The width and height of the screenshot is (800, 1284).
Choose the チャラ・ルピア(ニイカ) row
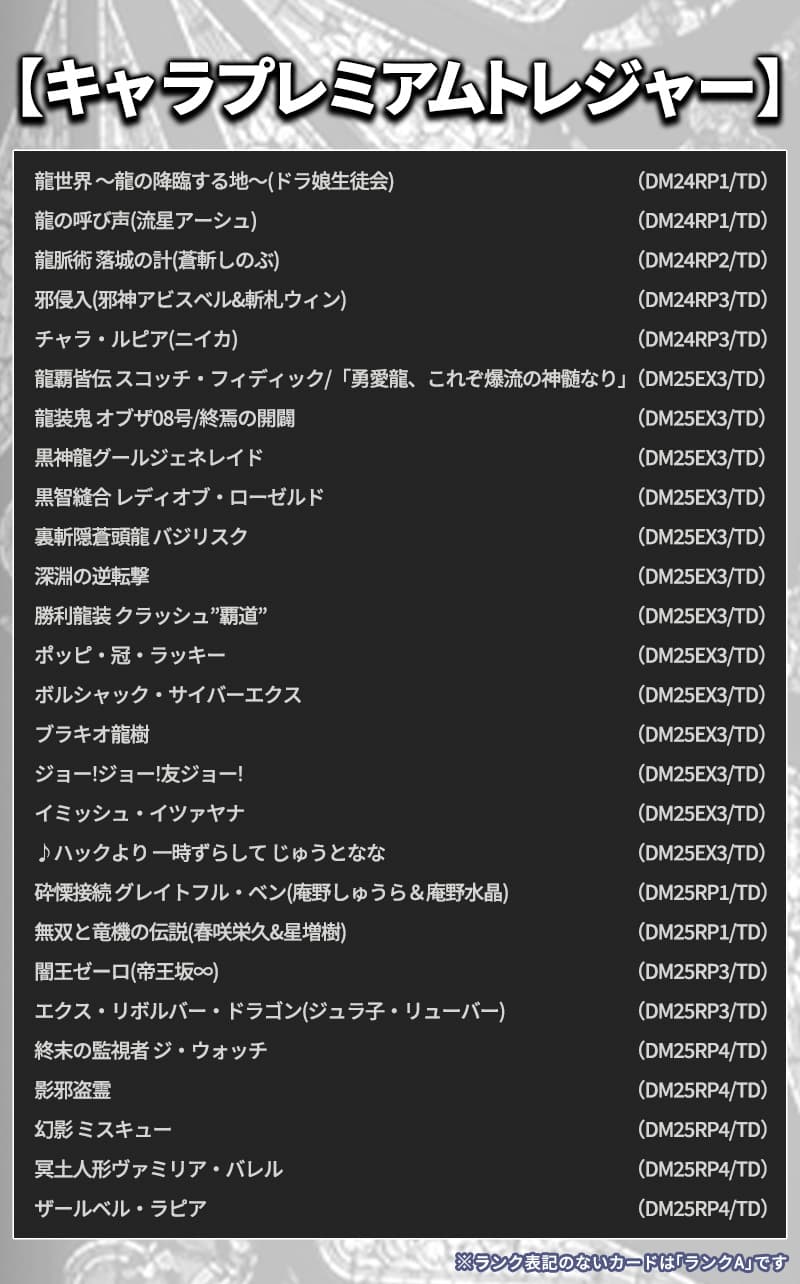(136, 339)
